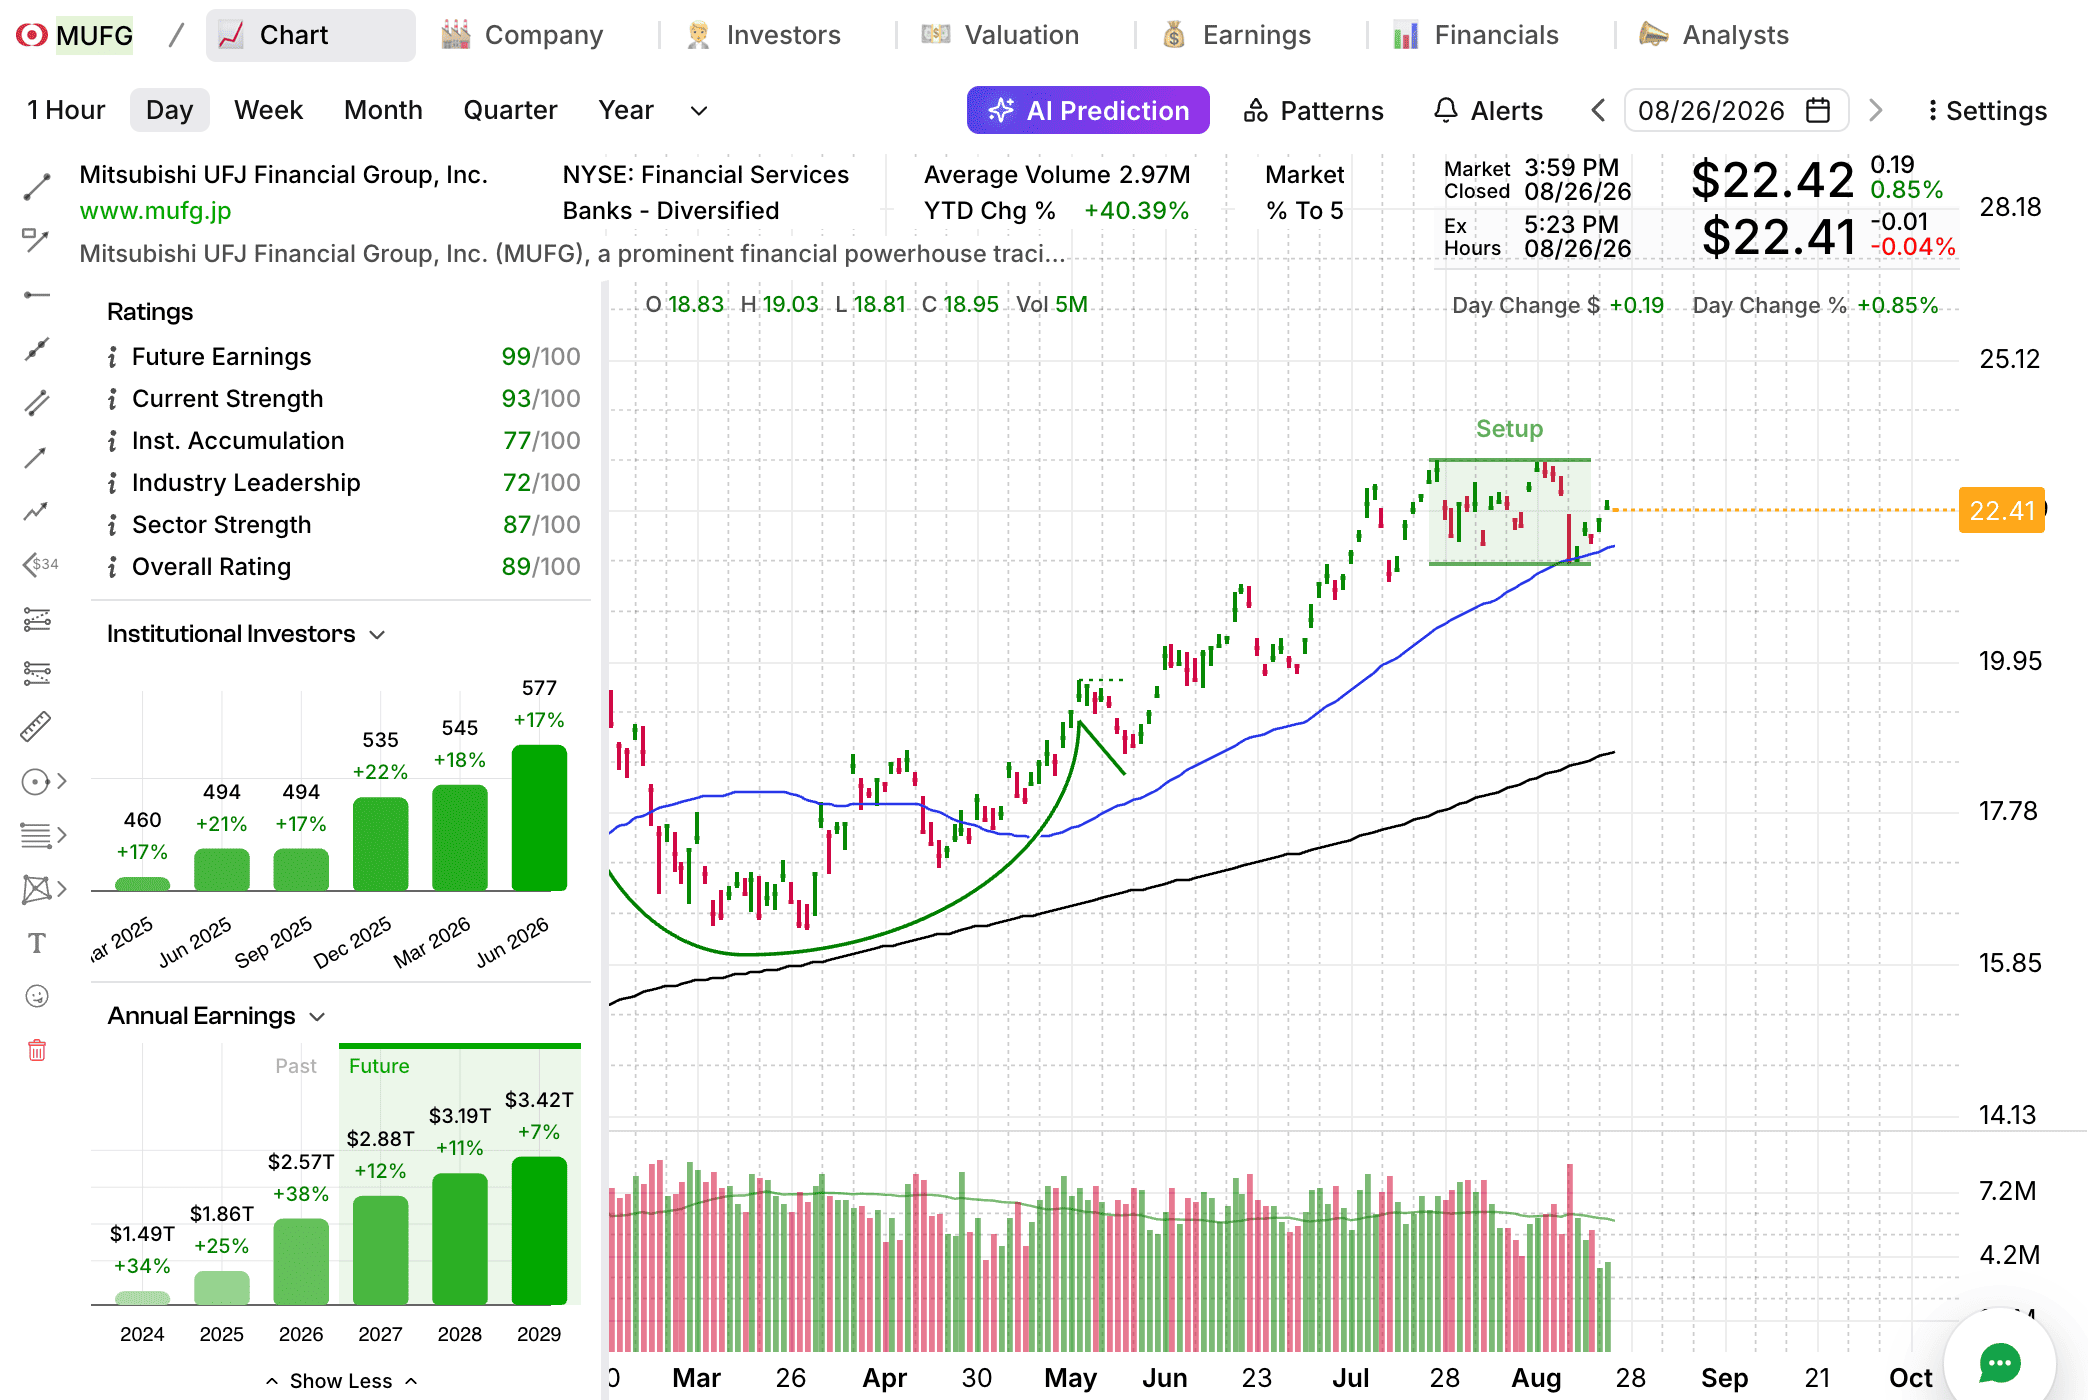Select the extended line two-point tool
The width and height of the screenshot is (2088, 1400).
(37, 349)
